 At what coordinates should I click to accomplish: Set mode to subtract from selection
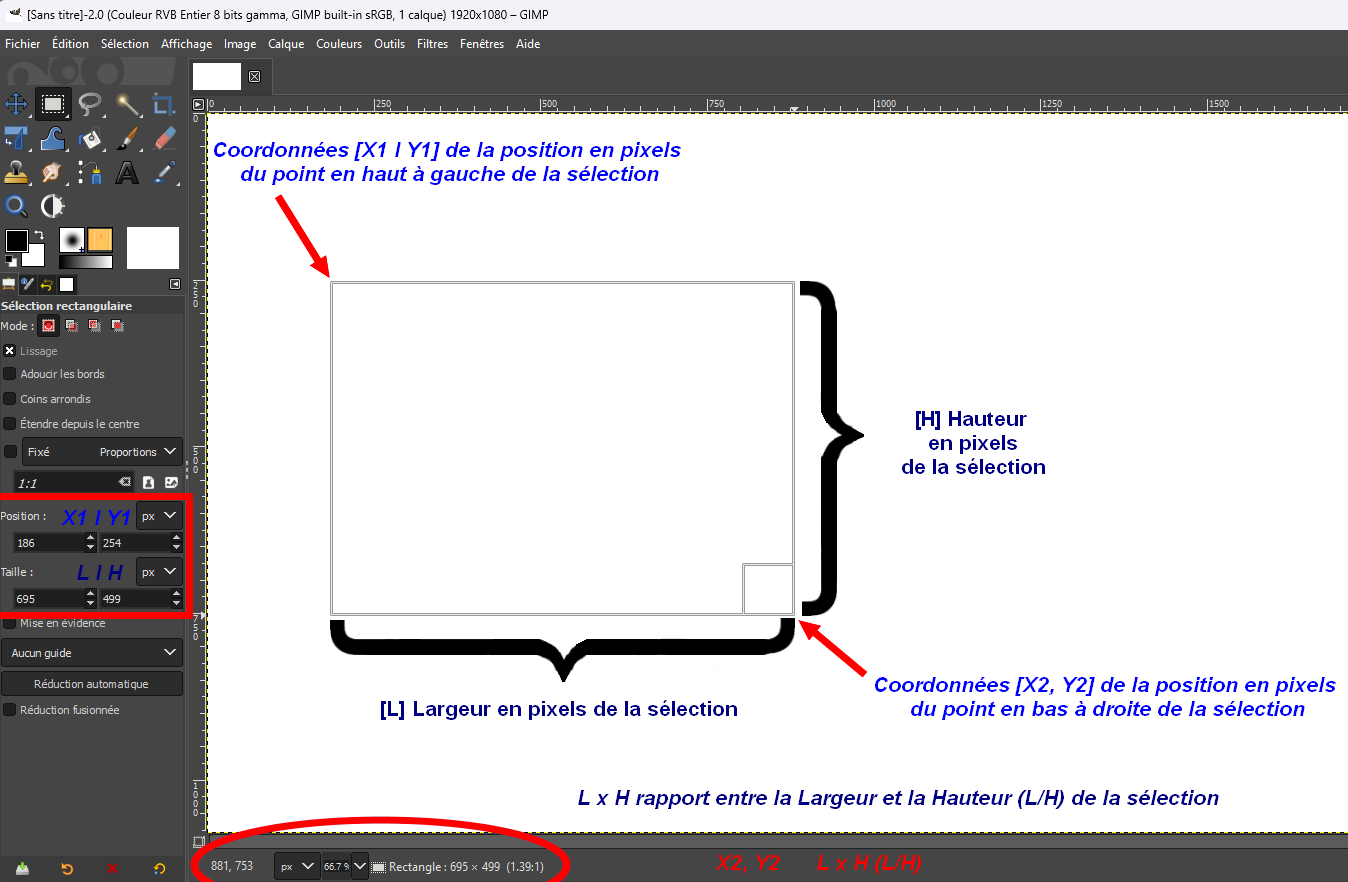[94, 326]
